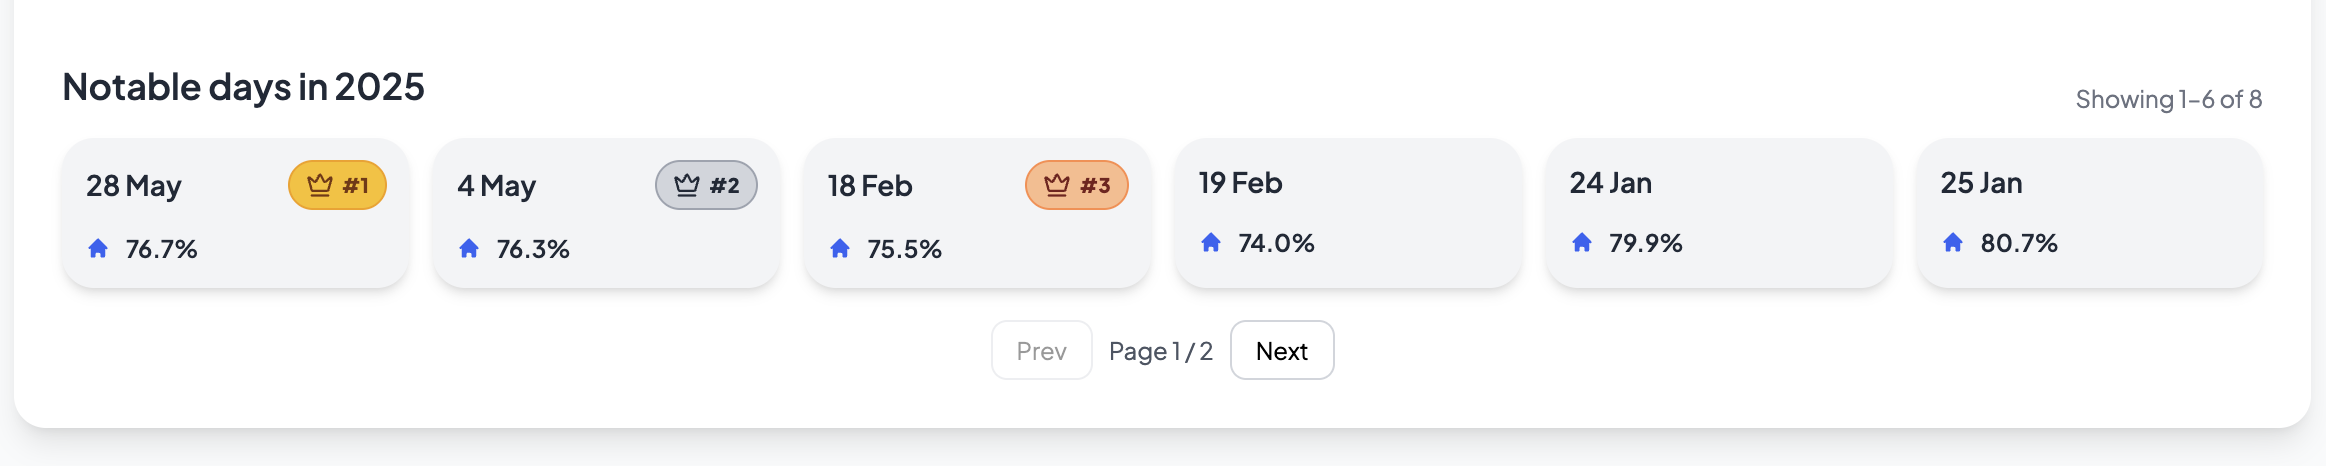Click the gold #1 crown badge

(337, 185)
